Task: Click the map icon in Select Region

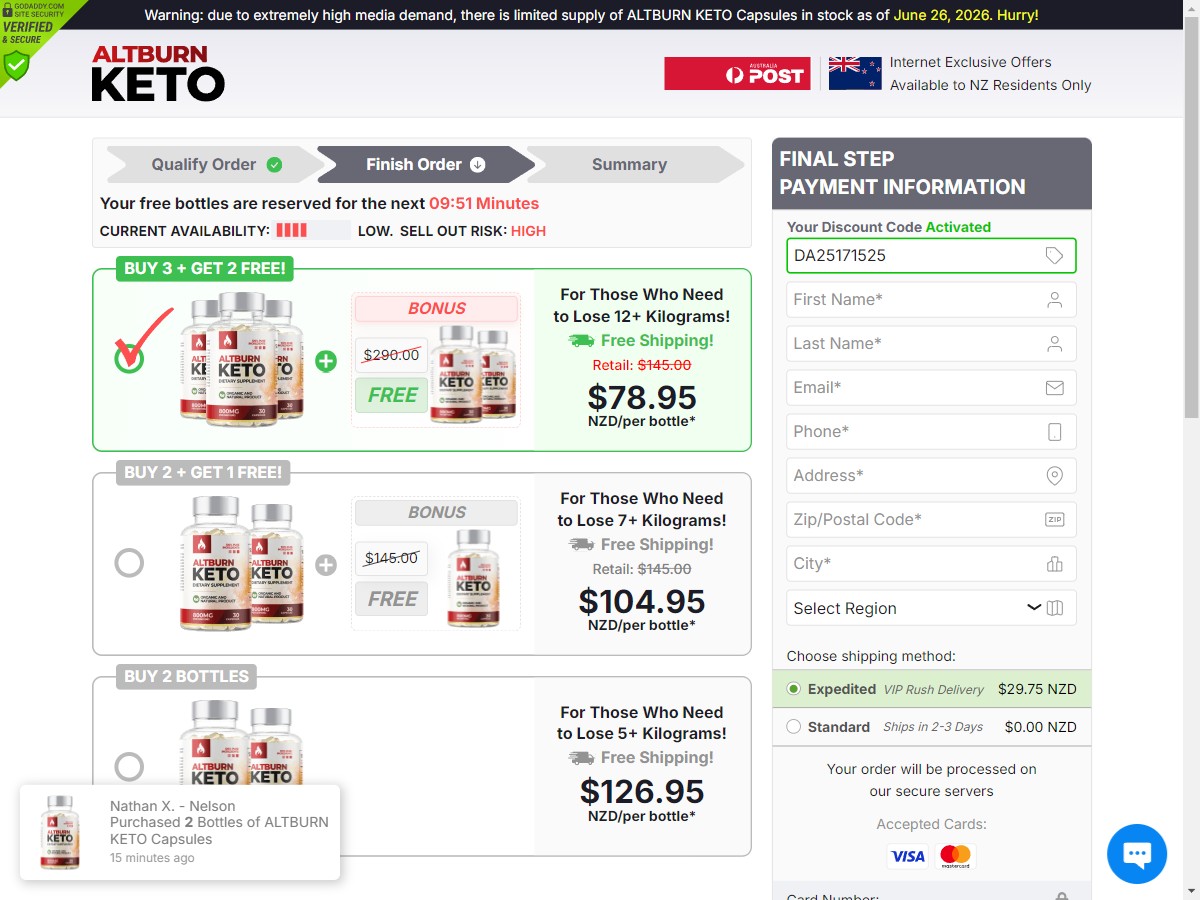Action: point(1055,608)
